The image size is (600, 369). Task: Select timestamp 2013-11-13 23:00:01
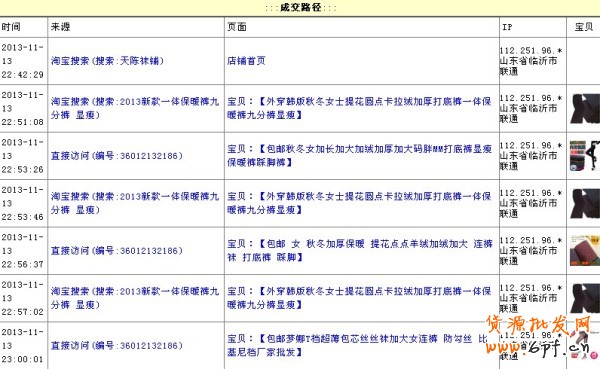tap(23, 346)
